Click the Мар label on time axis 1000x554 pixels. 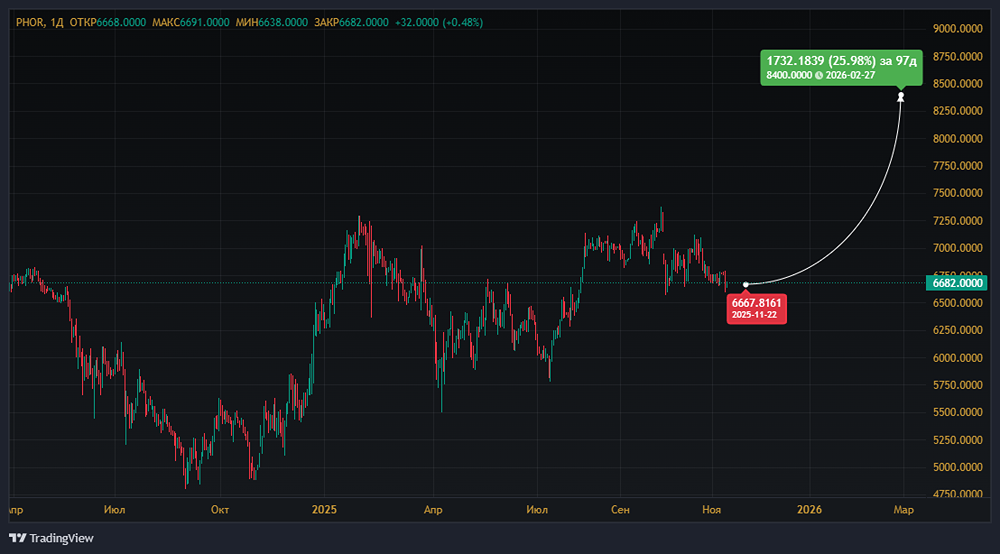tap(903, 510)
